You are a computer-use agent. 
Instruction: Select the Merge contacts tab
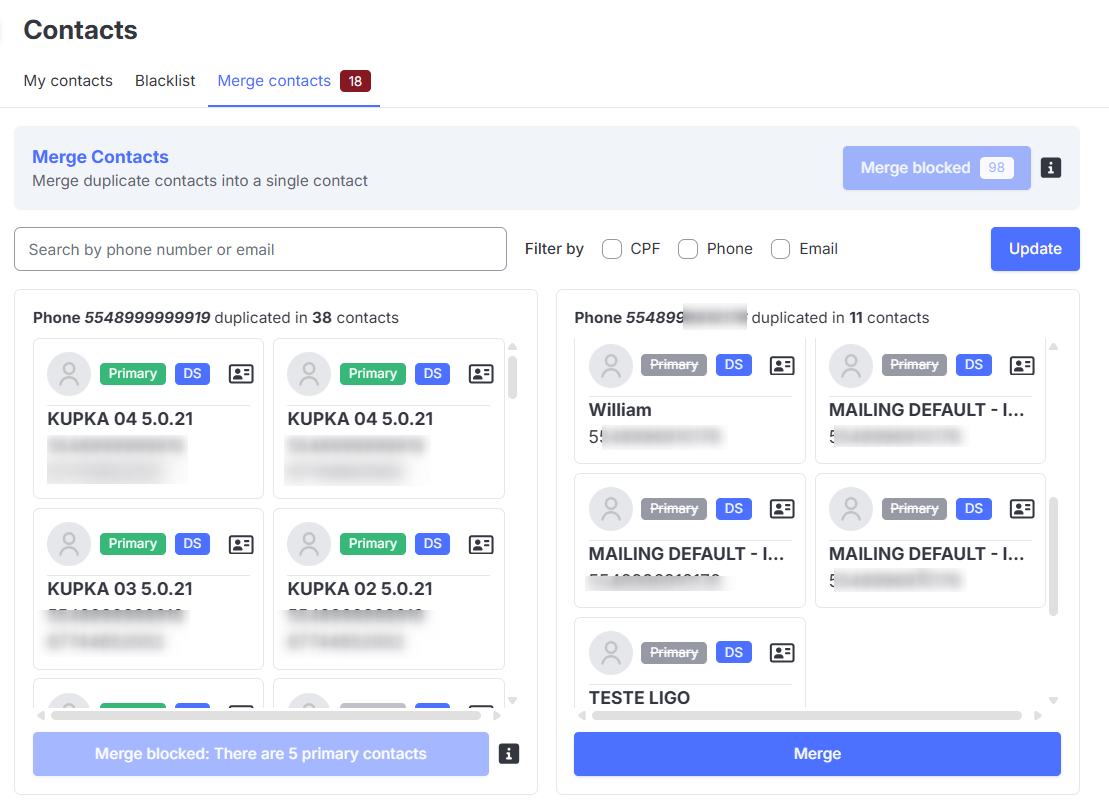click(294, 81)
